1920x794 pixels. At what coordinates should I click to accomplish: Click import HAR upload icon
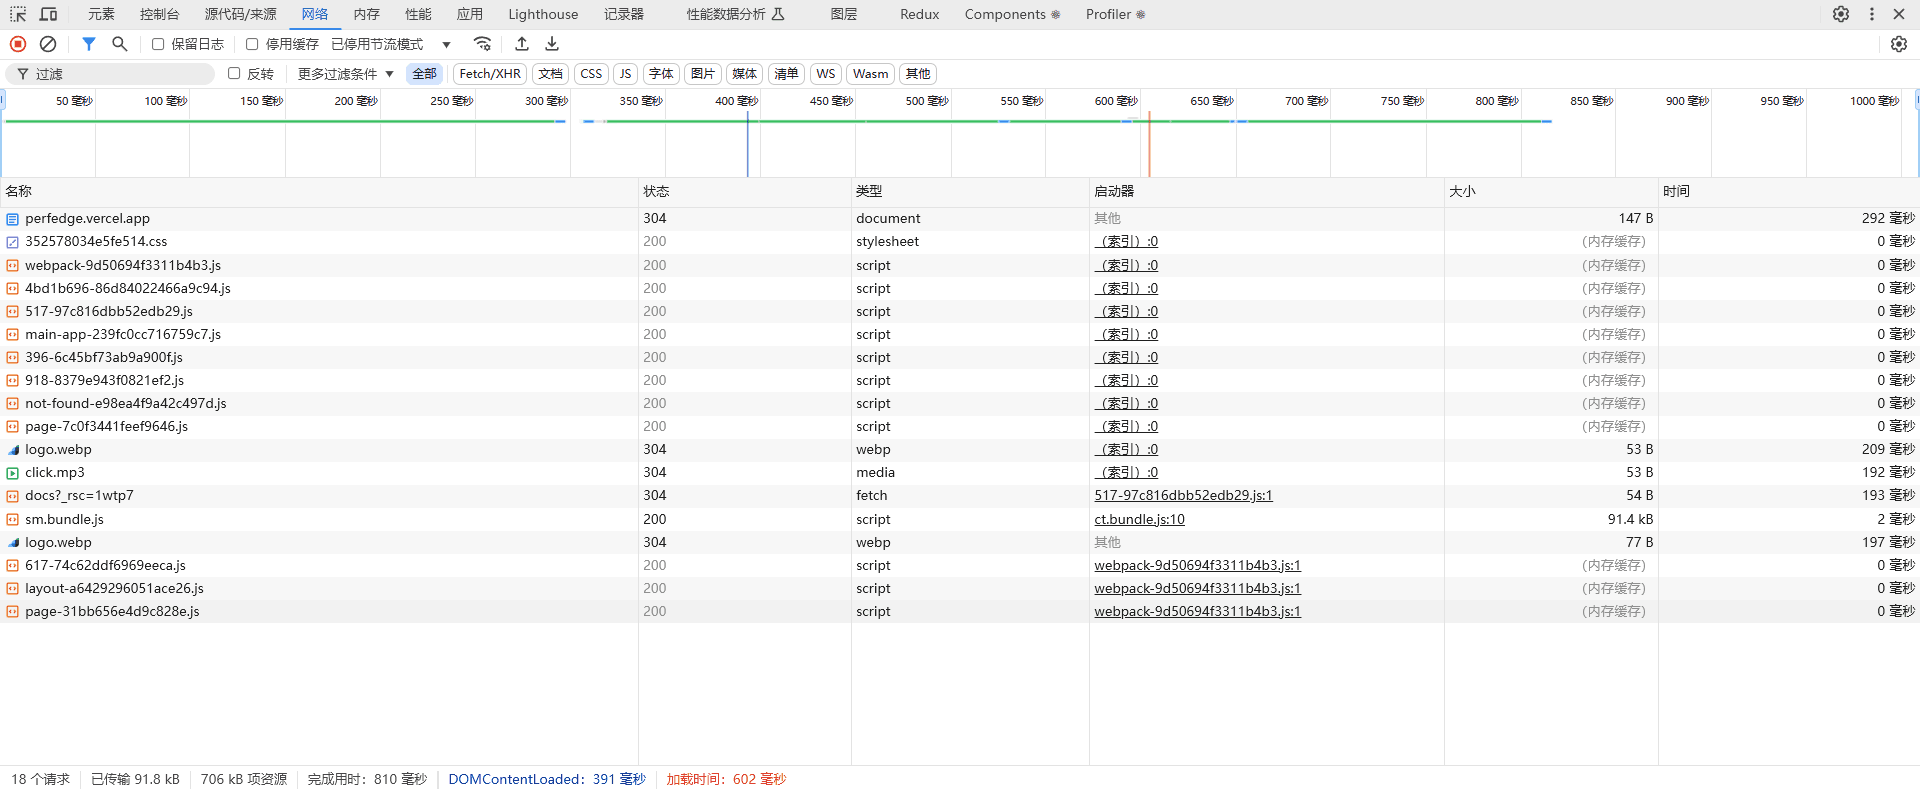[522, 44]
